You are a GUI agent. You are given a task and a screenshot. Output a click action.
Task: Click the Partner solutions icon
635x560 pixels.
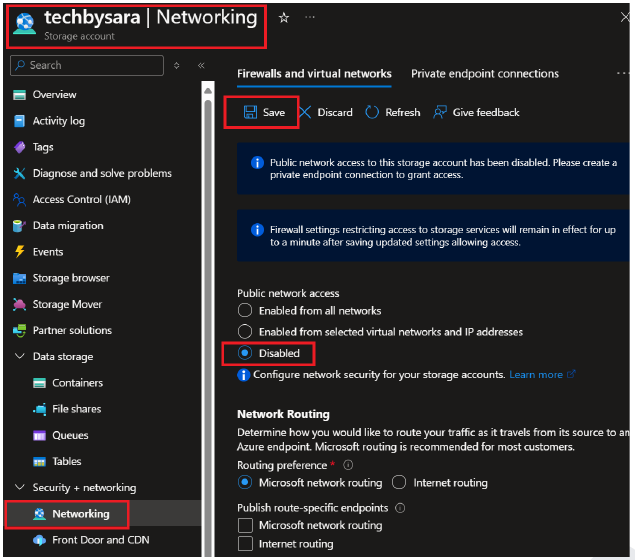[x=19, y=330]
